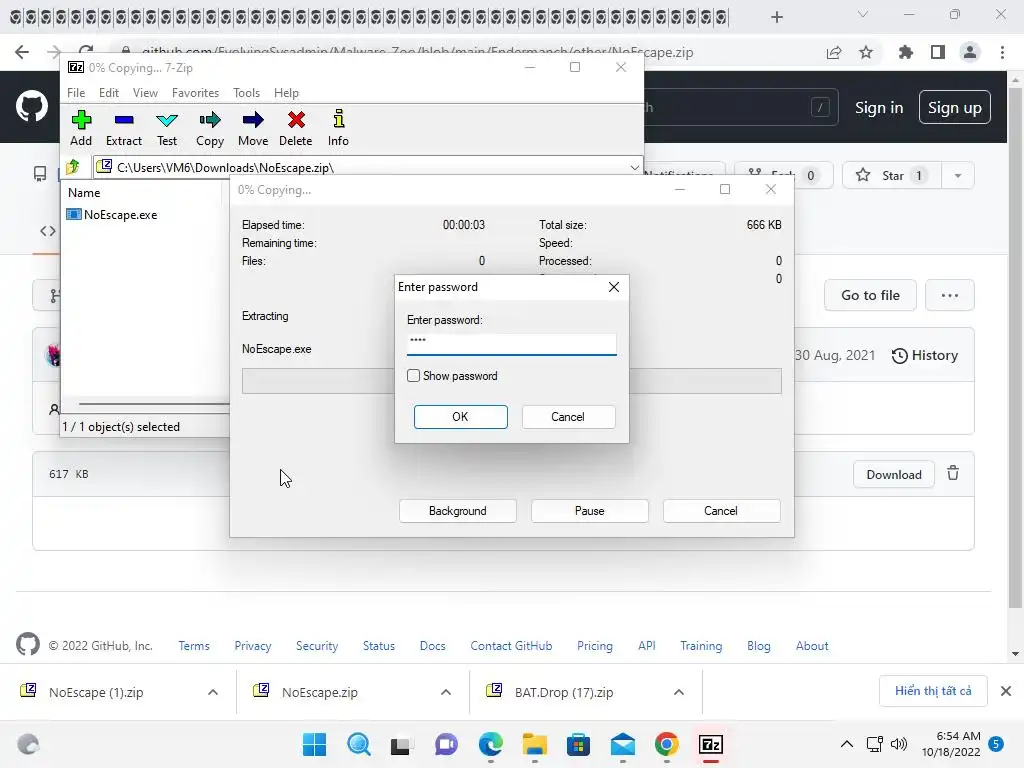Expand options for BAT.Drop (17).zip download

(679, 692)
